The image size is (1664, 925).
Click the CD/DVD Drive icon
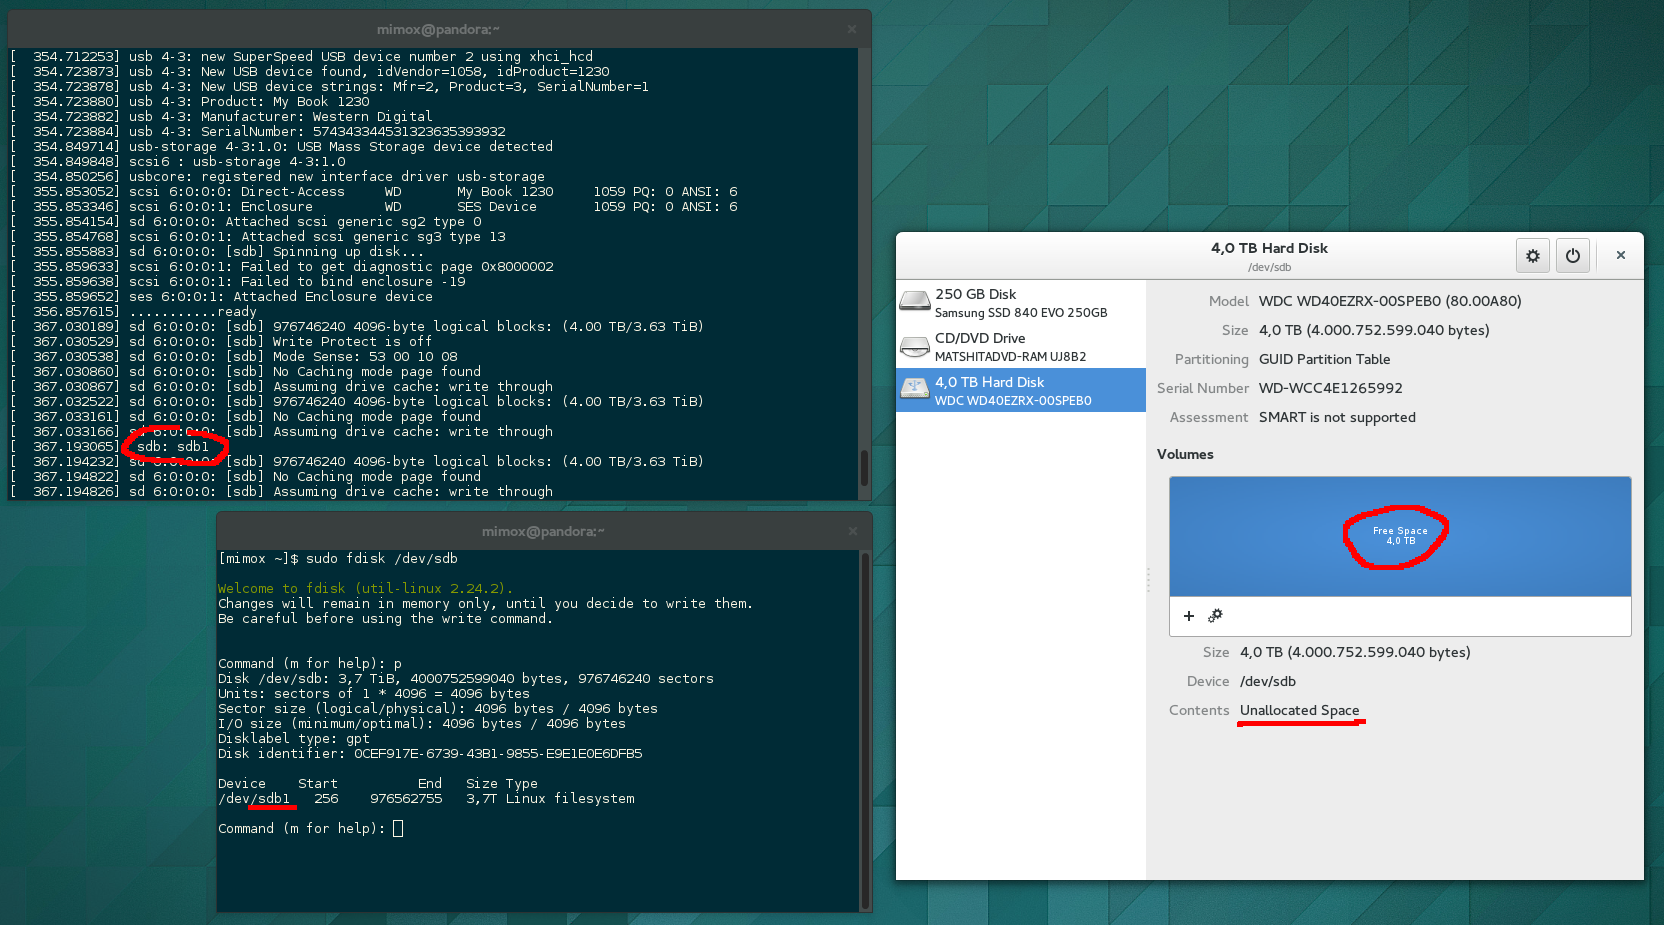915,346
